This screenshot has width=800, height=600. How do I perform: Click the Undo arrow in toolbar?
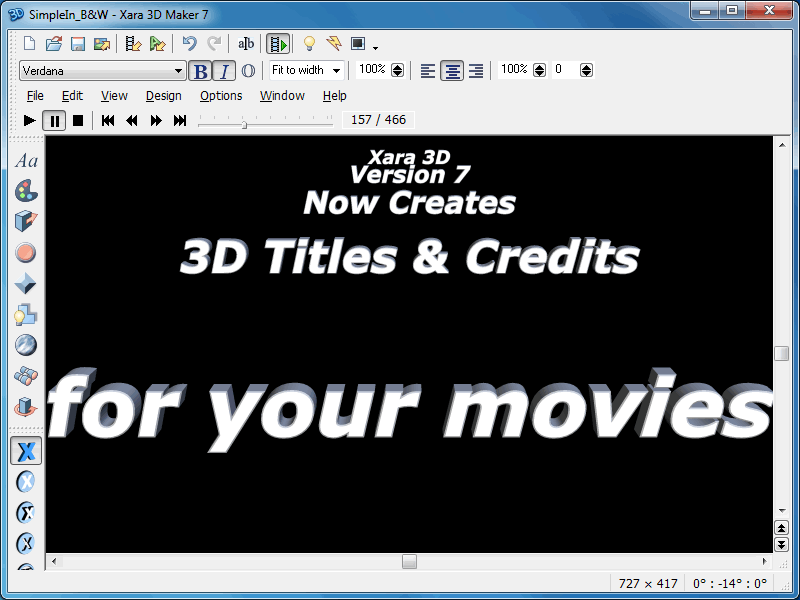[189, 44]
